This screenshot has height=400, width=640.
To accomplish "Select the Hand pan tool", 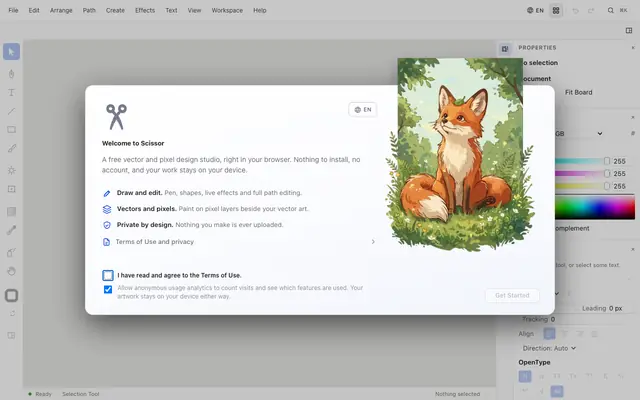I will click(11, 271).
